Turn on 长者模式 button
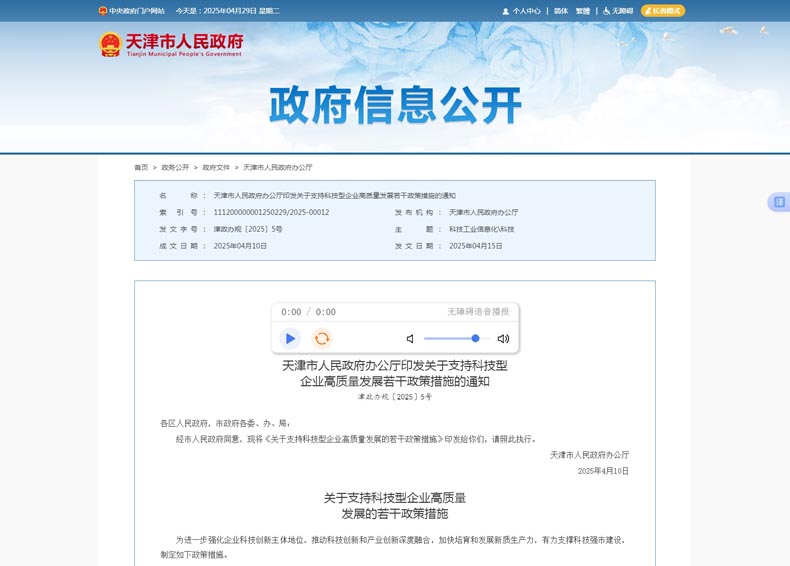The width and height of the screenshot is (790, 566). (663, 11)
